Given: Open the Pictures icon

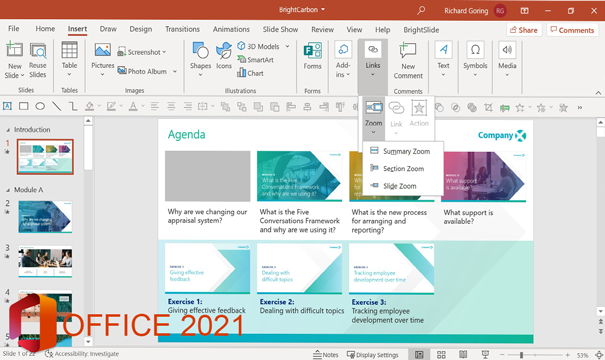Looking at the screenshot, I should pyautogui.click(x=103, y=50).
